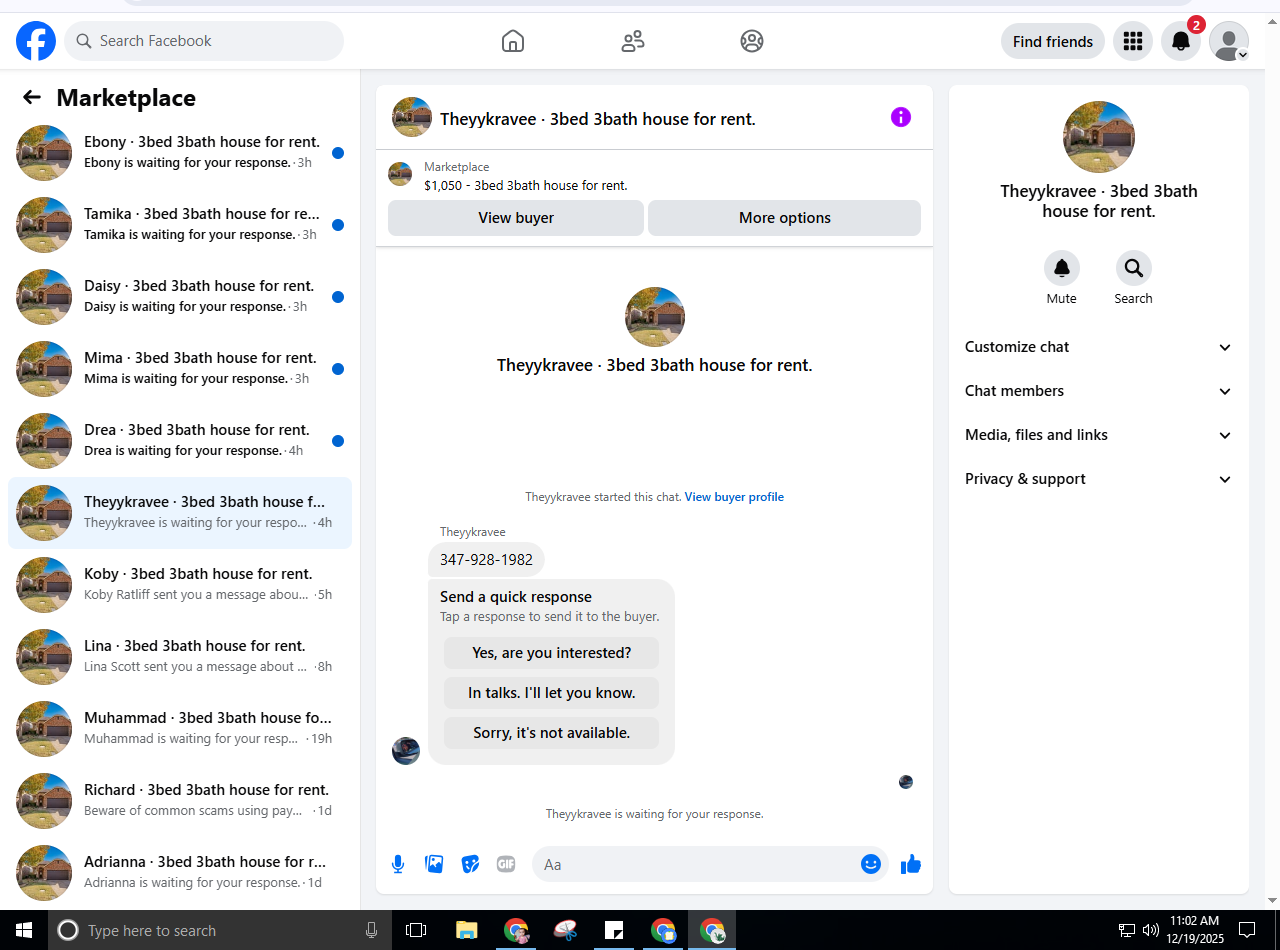
Task: Expand Media, files and links section
Action: pos(1098,435)
